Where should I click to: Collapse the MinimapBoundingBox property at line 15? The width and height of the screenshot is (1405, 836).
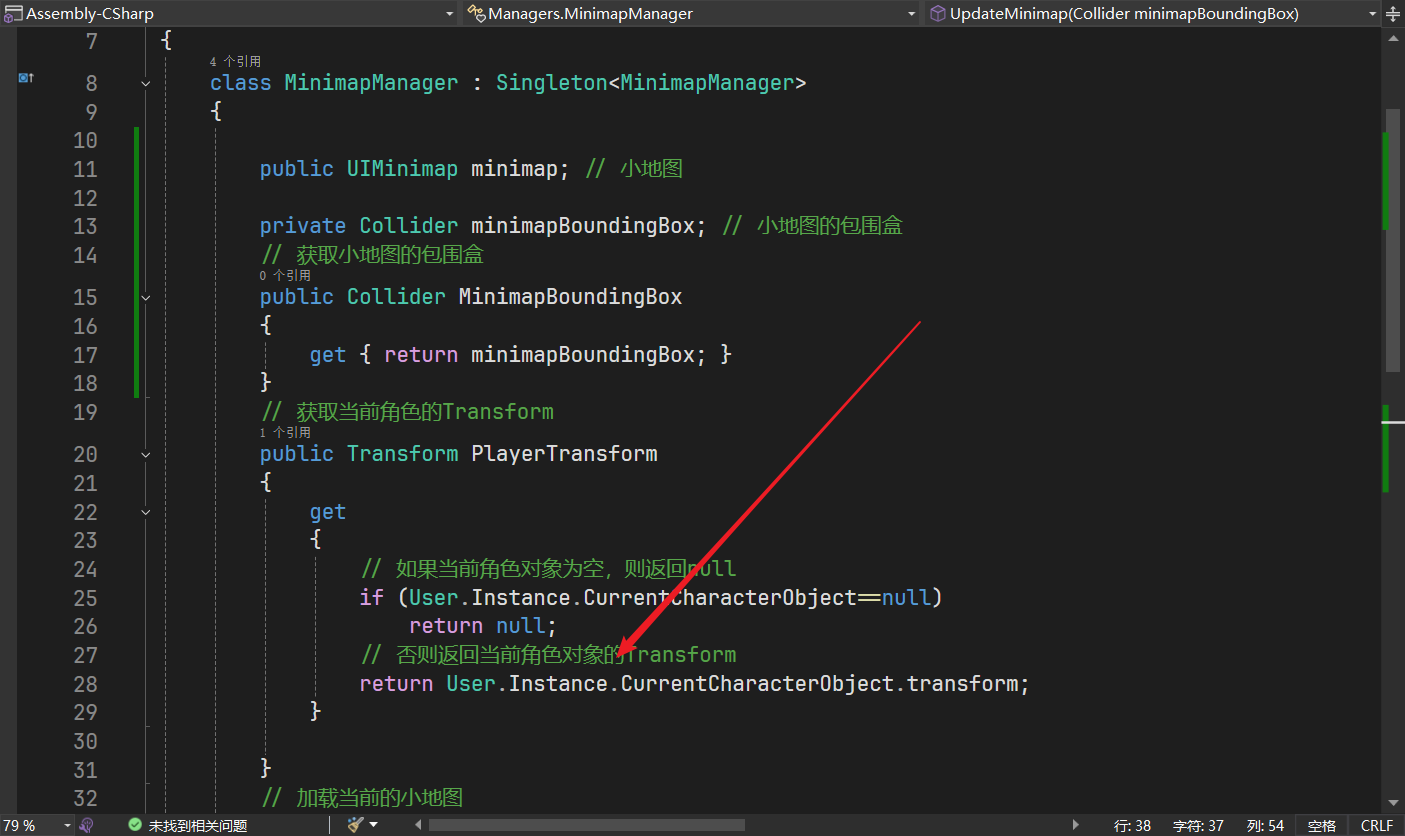pos(146,297)
